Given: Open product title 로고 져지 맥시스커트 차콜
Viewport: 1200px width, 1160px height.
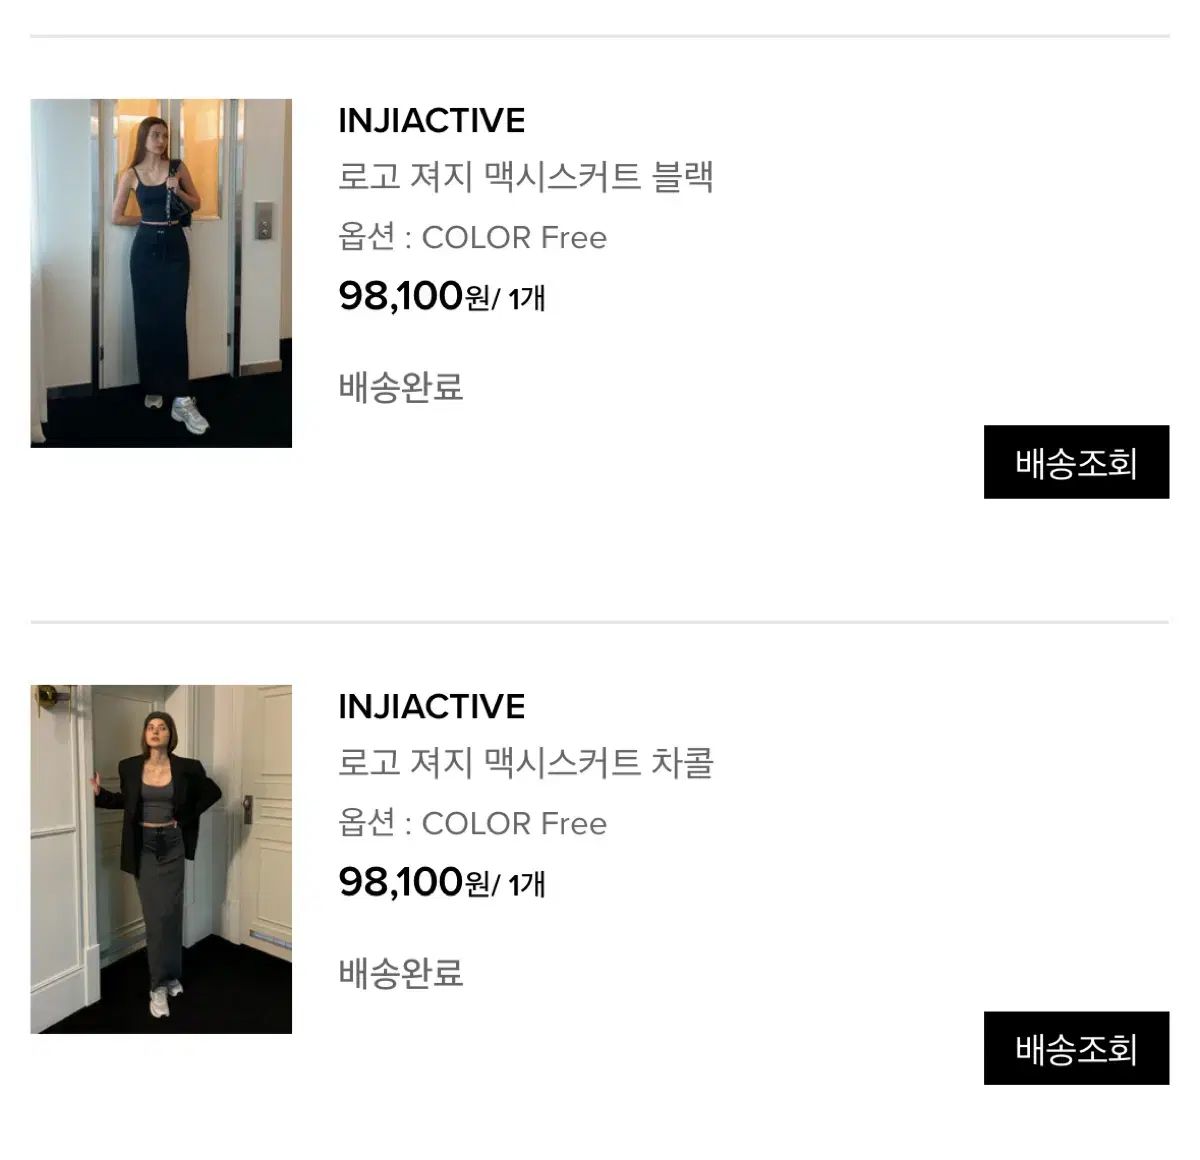Looking at the screenshot, I should 526,764.
